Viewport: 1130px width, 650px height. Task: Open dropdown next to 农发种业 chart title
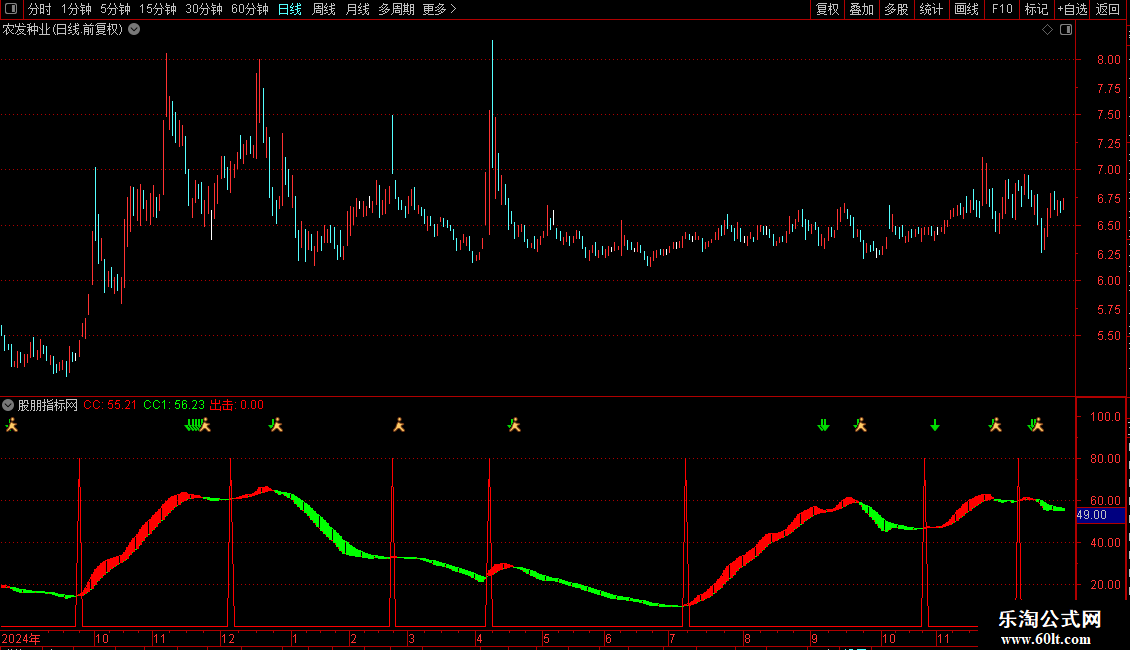(134, 30)
